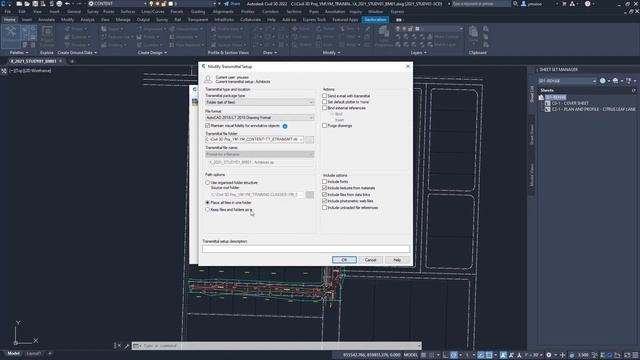Uncheck Include files from data links

(x=324, y=195)
